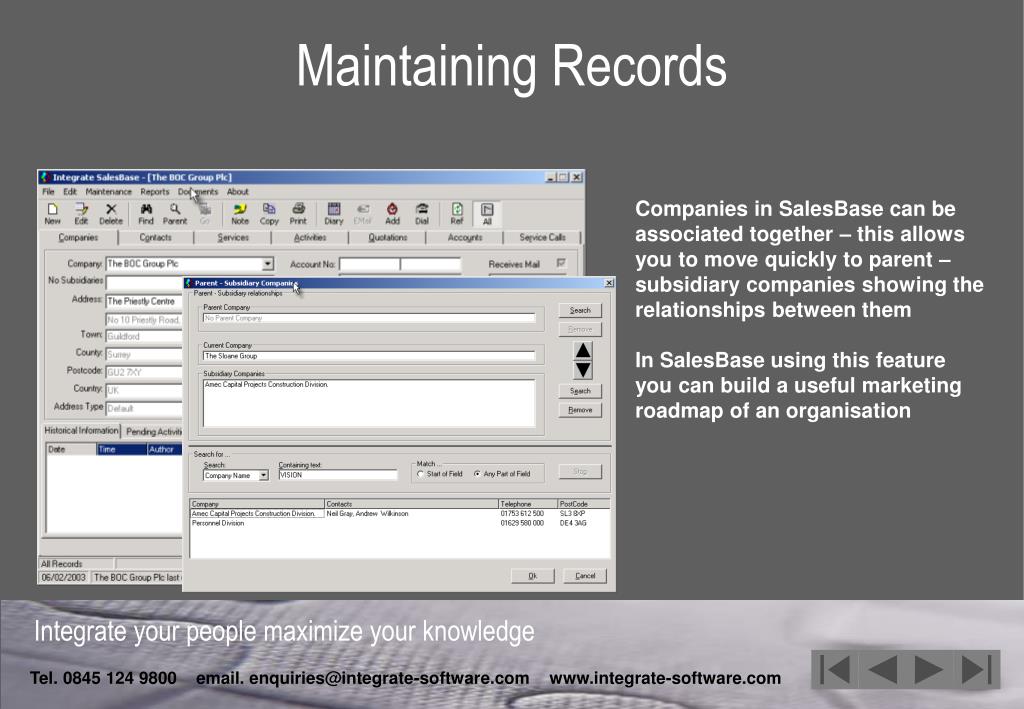Open Find with the binoculars icon

coord(146,213)
